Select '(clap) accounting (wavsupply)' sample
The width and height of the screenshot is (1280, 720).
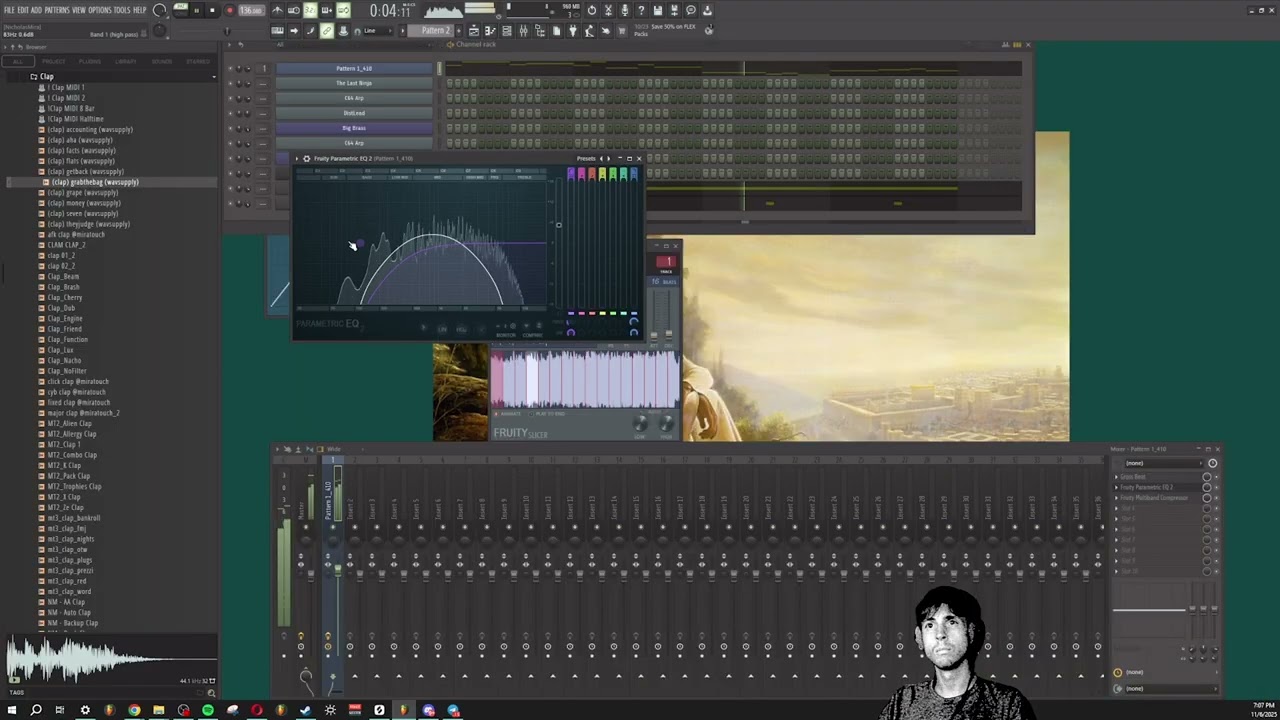pyautogui.click(x=90, y=129)
